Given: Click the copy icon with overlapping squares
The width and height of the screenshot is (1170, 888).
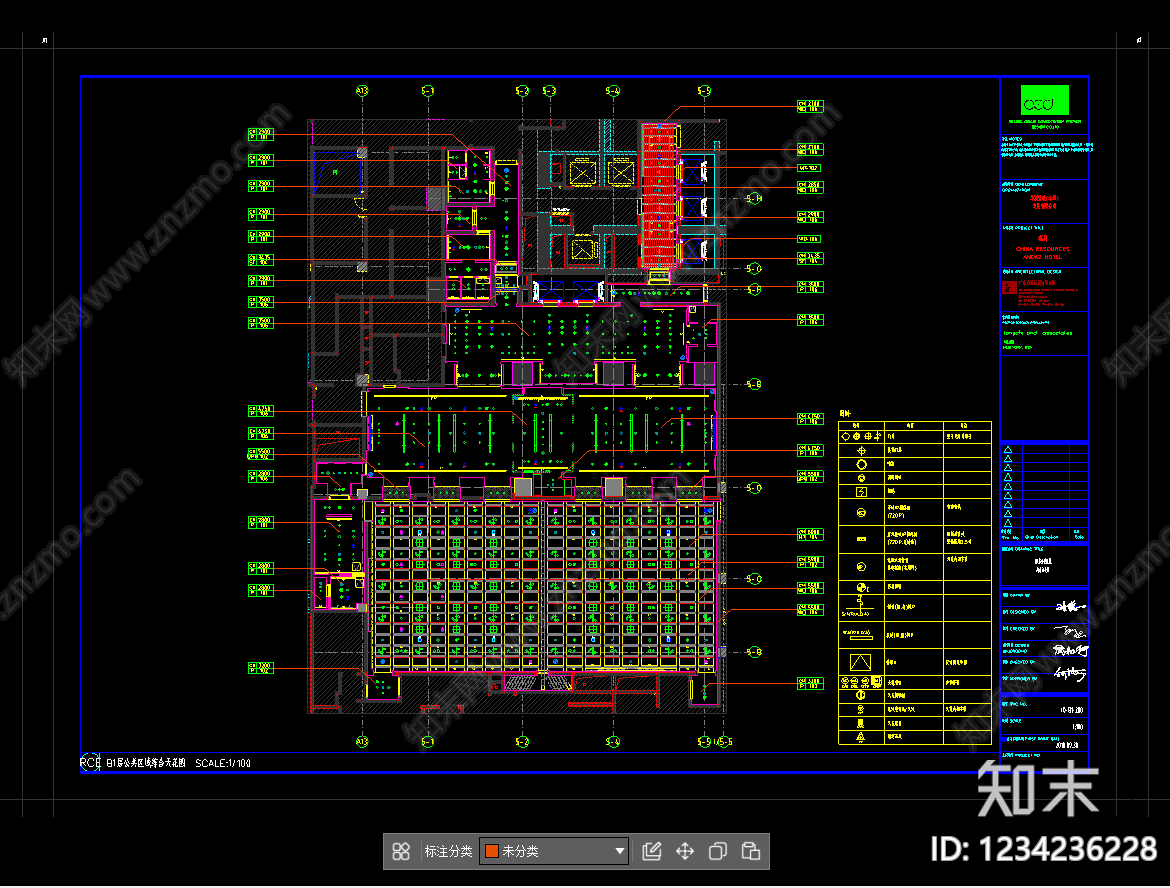Looking at the screenshot, I should click(718, 851).
